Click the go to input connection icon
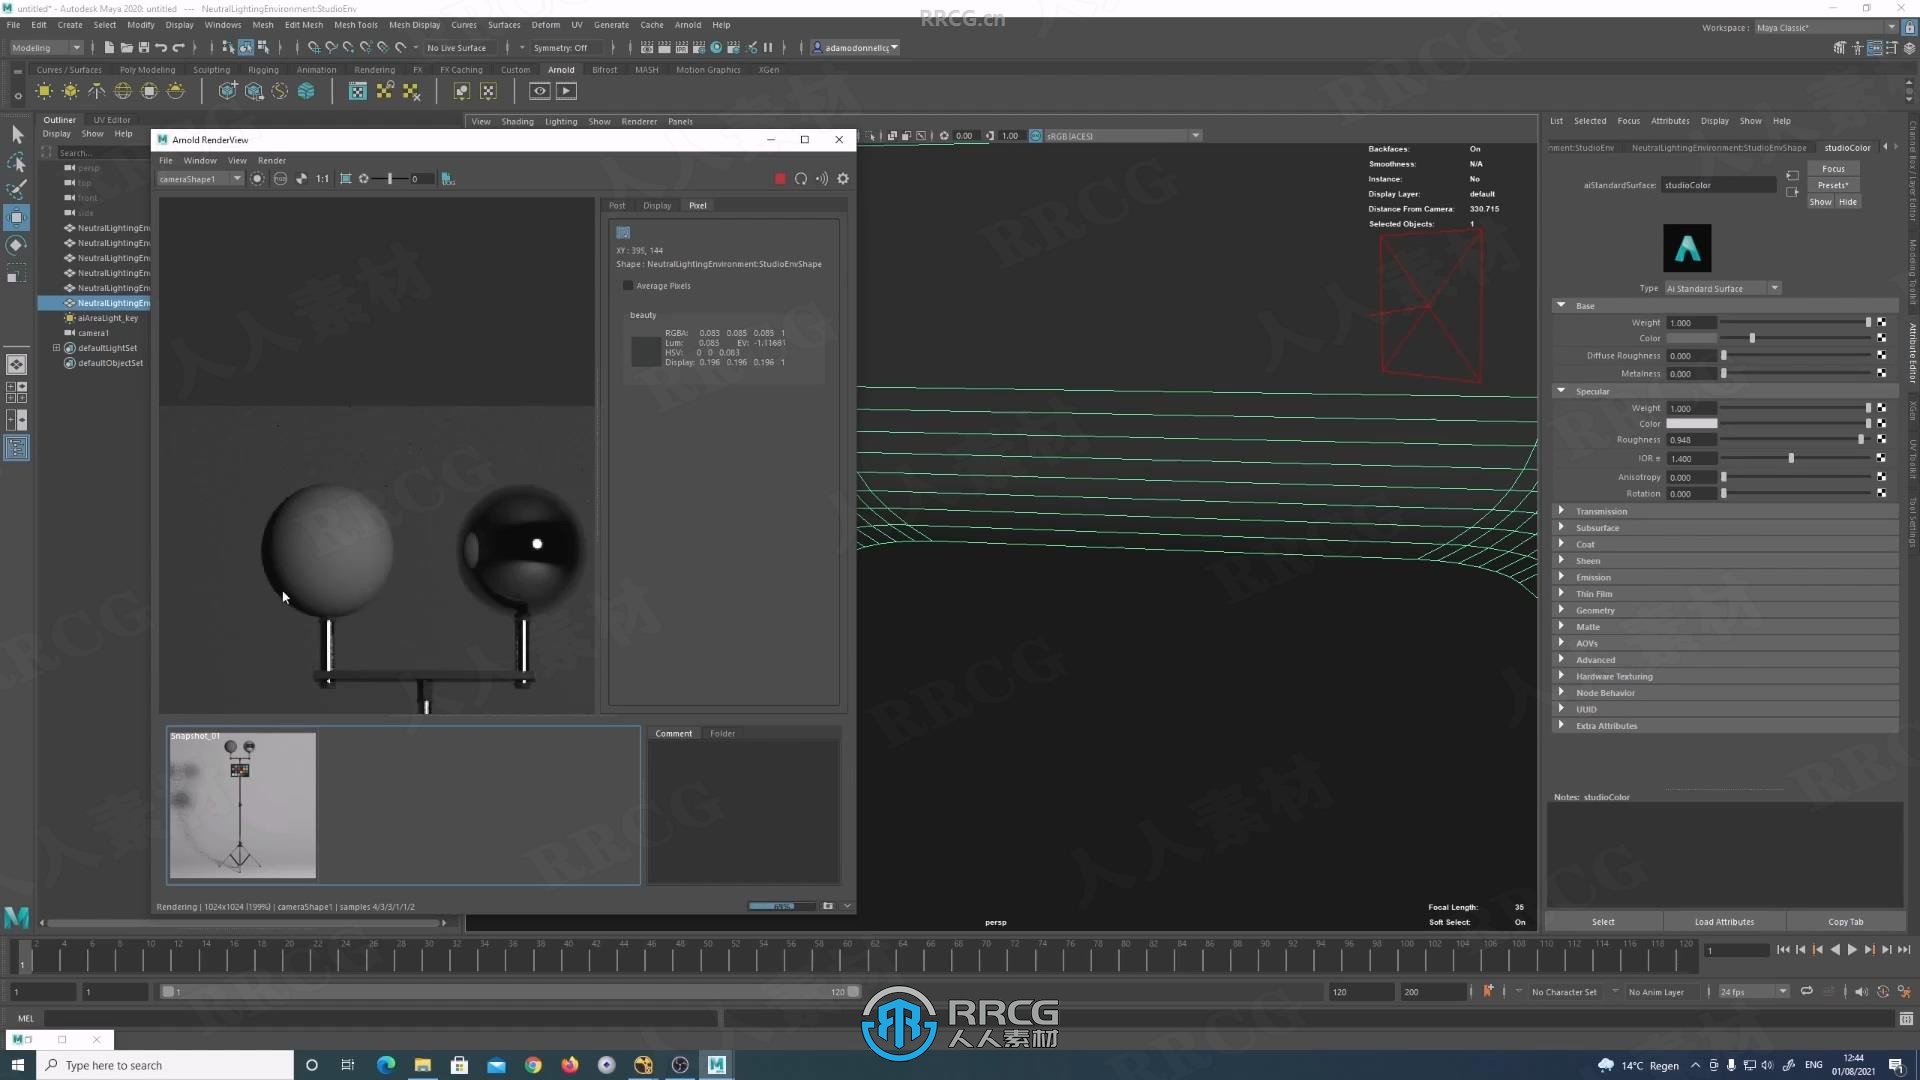1920x1080 pixels. (1792, 176)
